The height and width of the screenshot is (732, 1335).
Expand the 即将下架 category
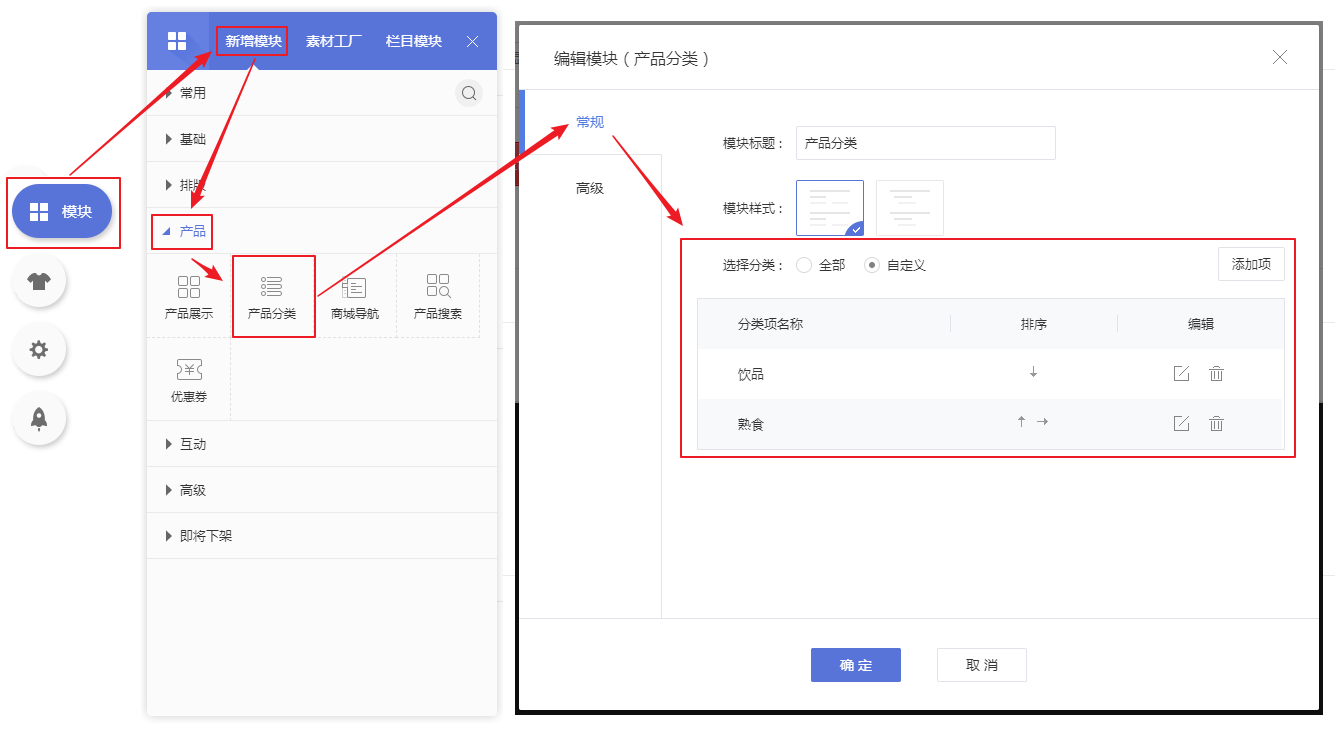click(322, 536)
